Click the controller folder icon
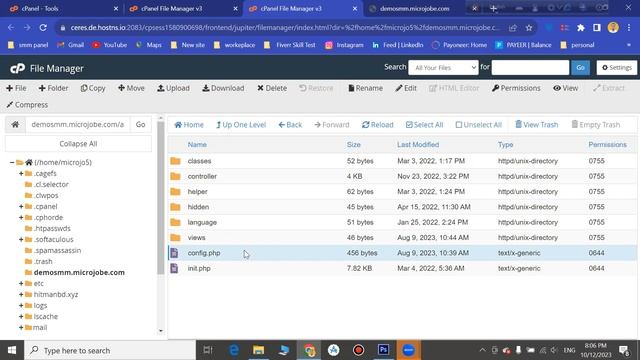The width and height of the screenshot is (640, 360). pos(176,176)
